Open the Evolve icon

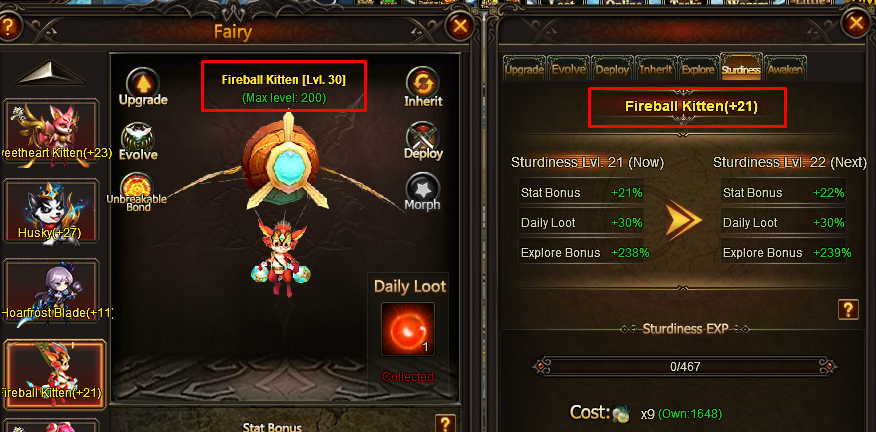click(x=138, y=137)
